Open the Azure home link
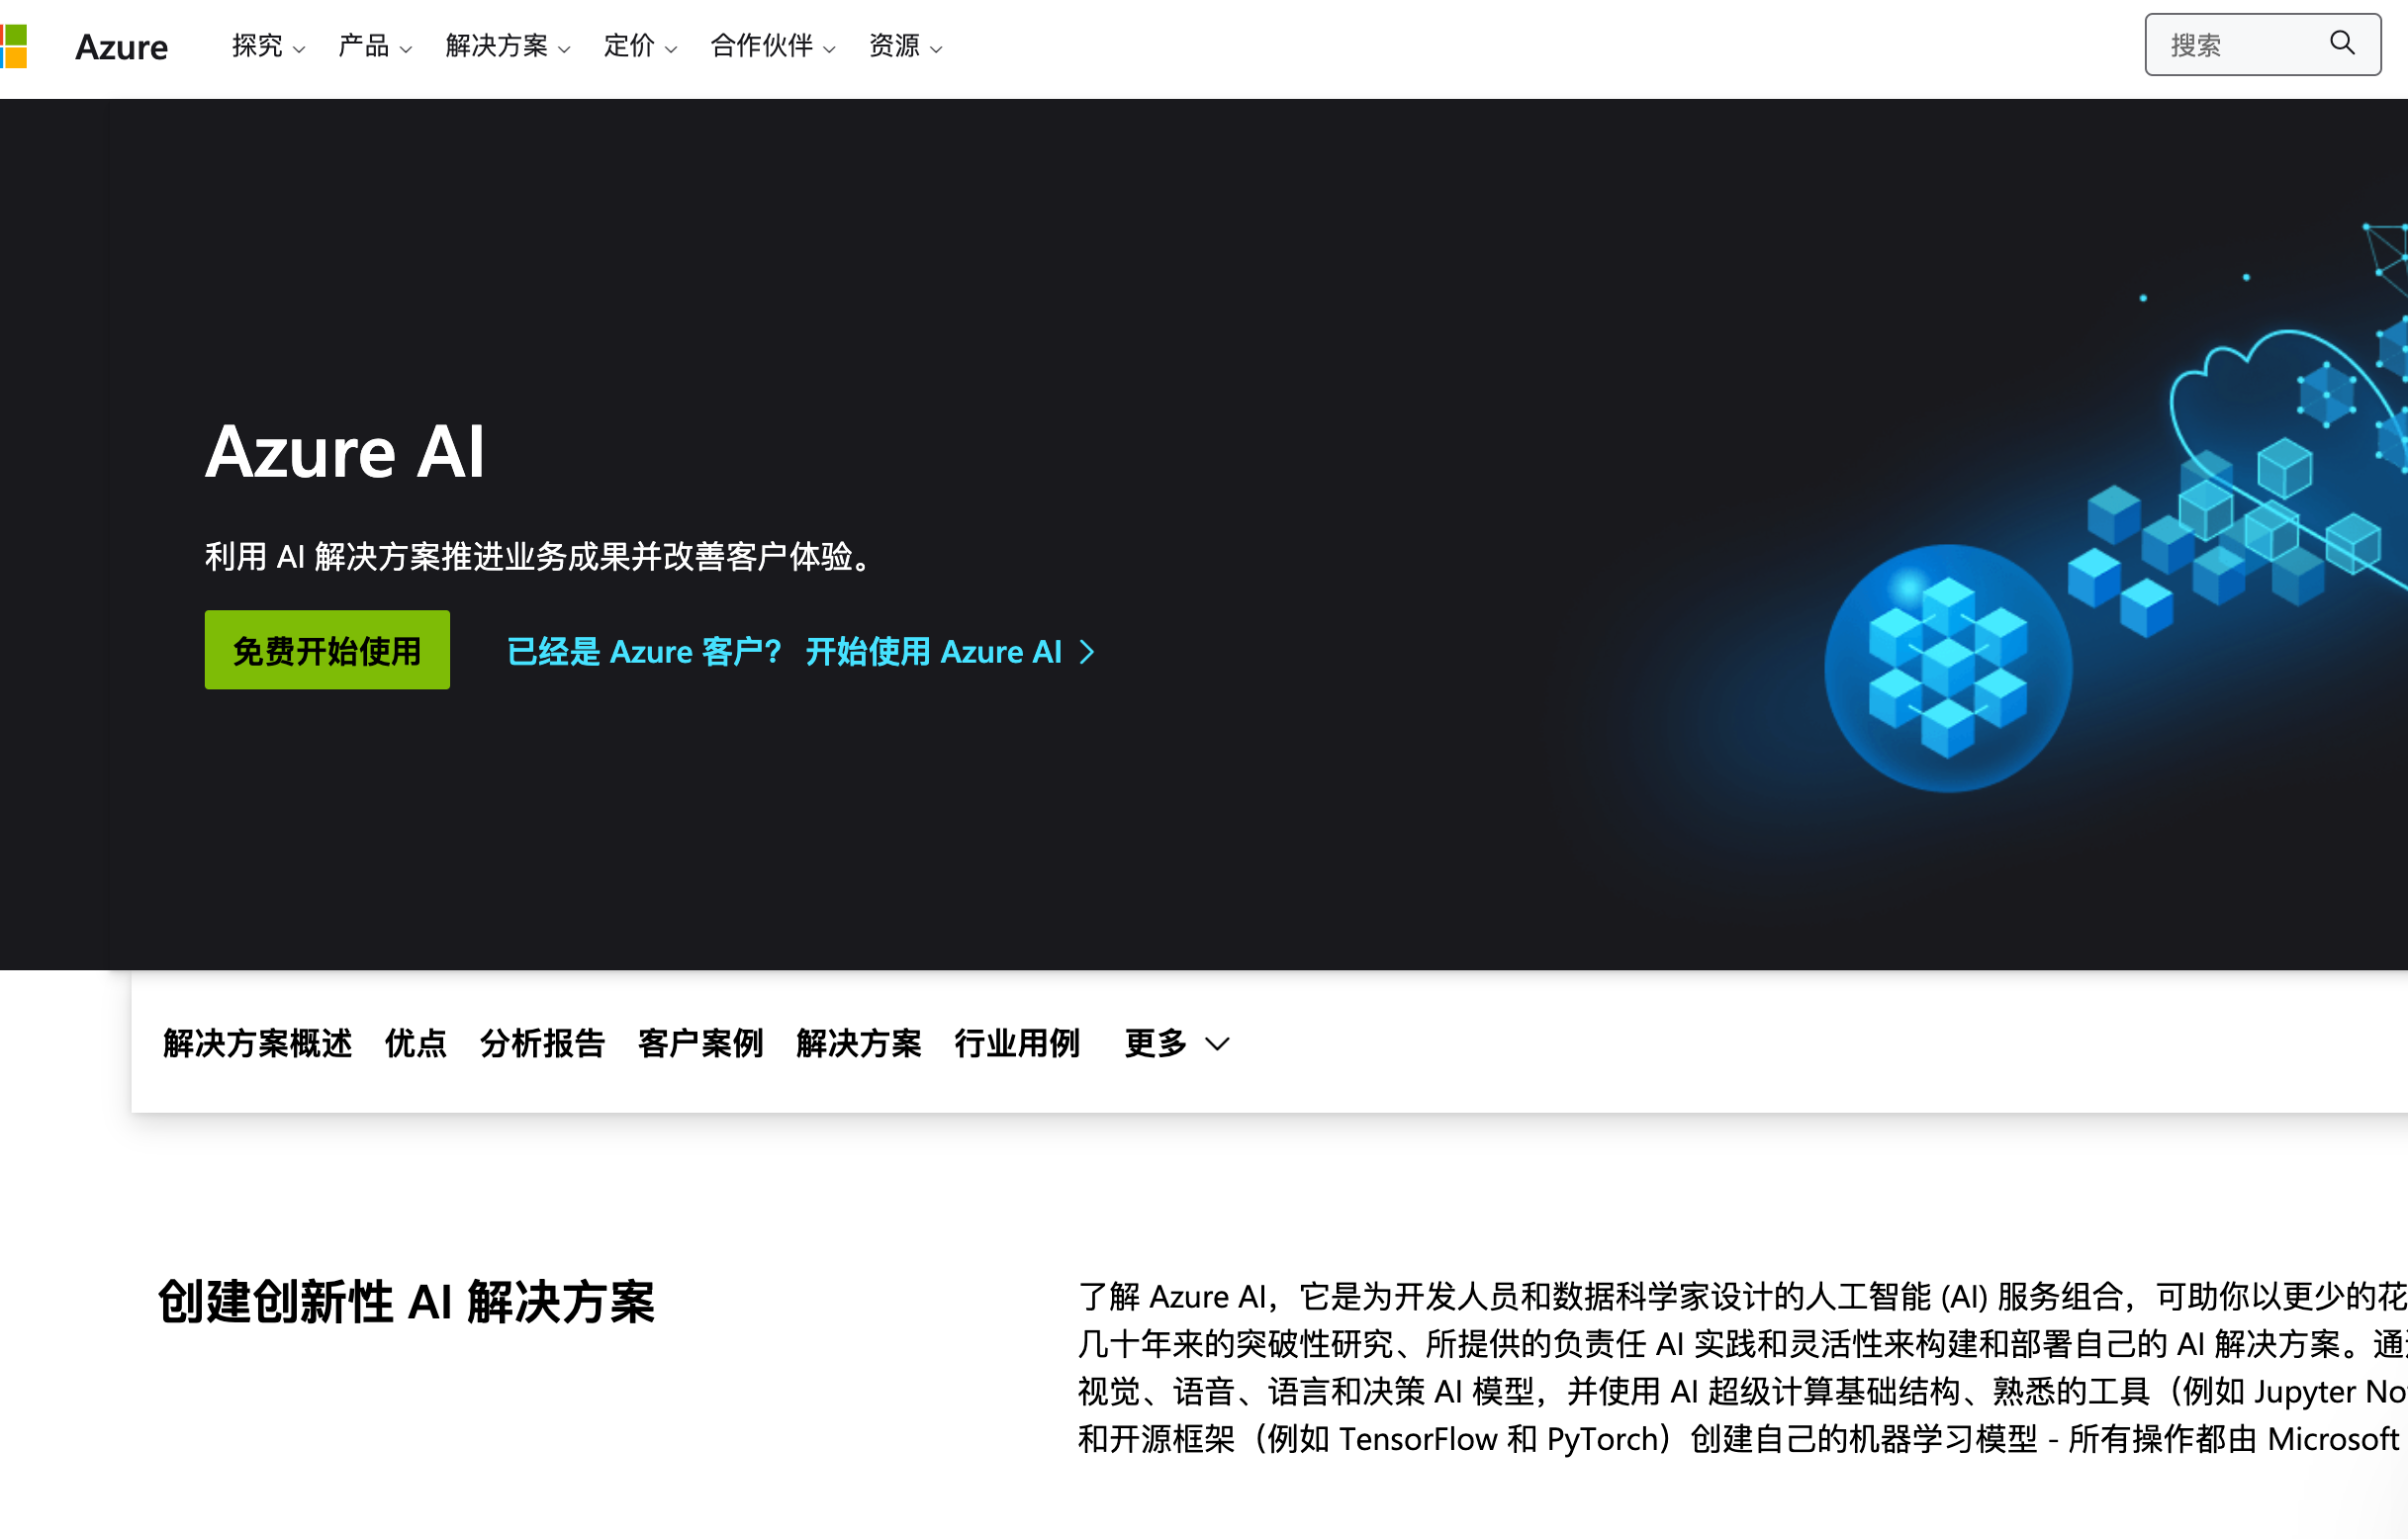The height and width of the screenshot is (1539, 2408). pyautogui.click(x=121, y=47)
